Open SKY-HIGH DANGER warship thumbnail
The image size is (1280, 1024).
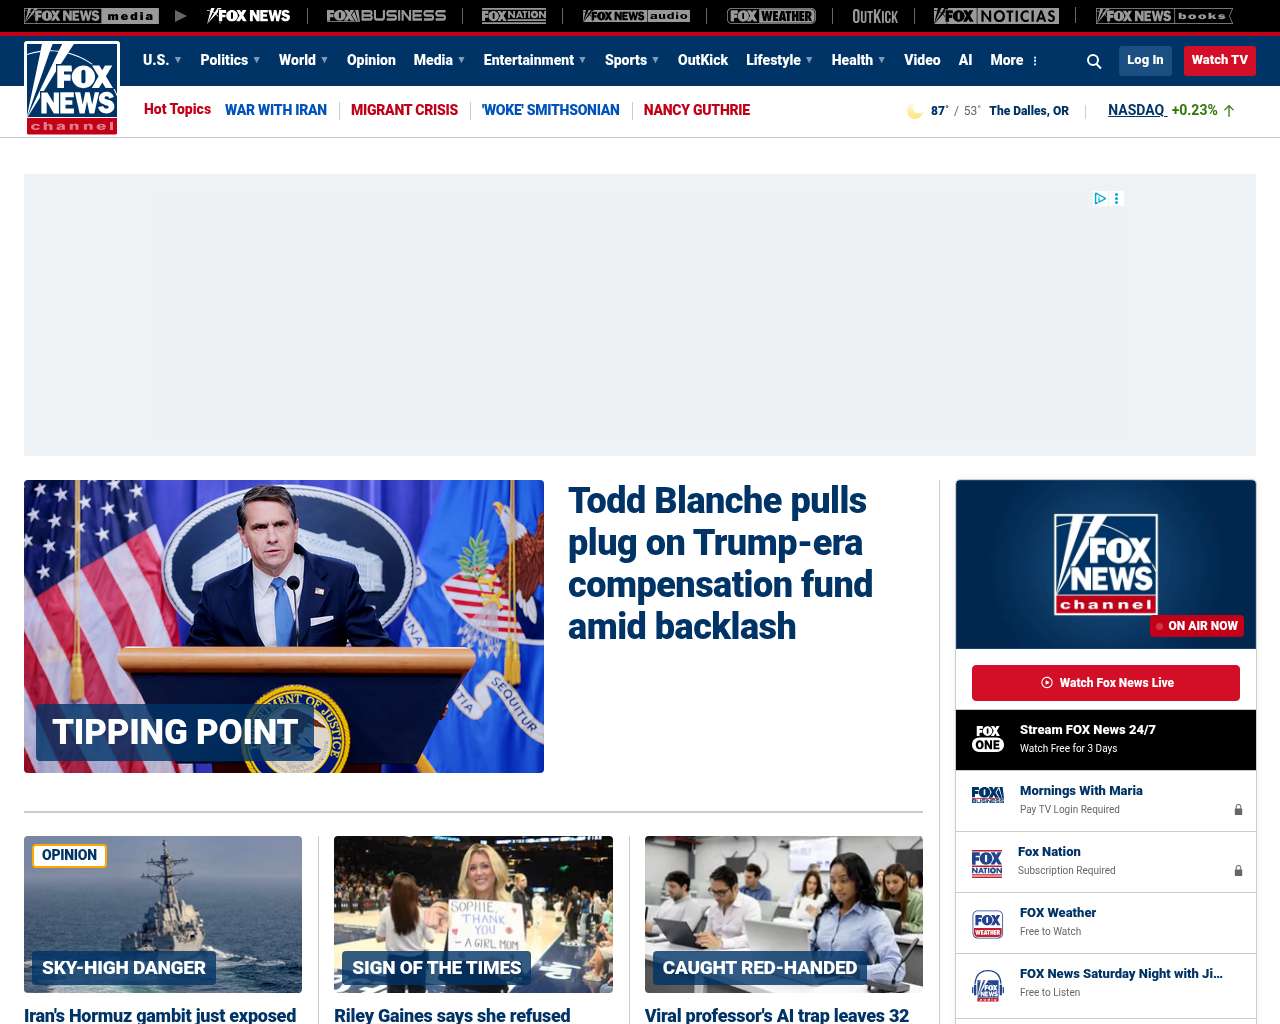pyautogui.click(x=163, y=914)
